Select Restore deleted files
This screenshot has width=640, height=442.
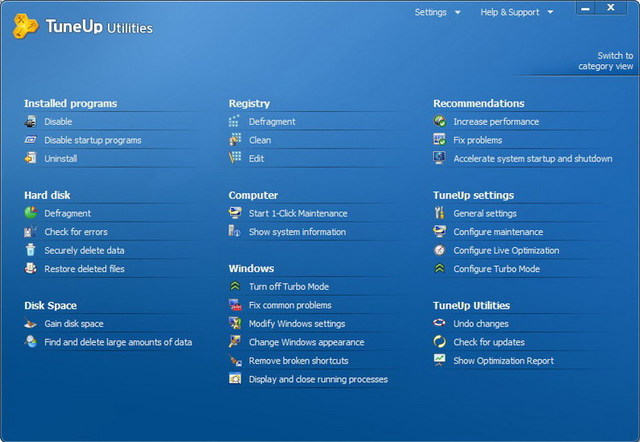(84, 269)
